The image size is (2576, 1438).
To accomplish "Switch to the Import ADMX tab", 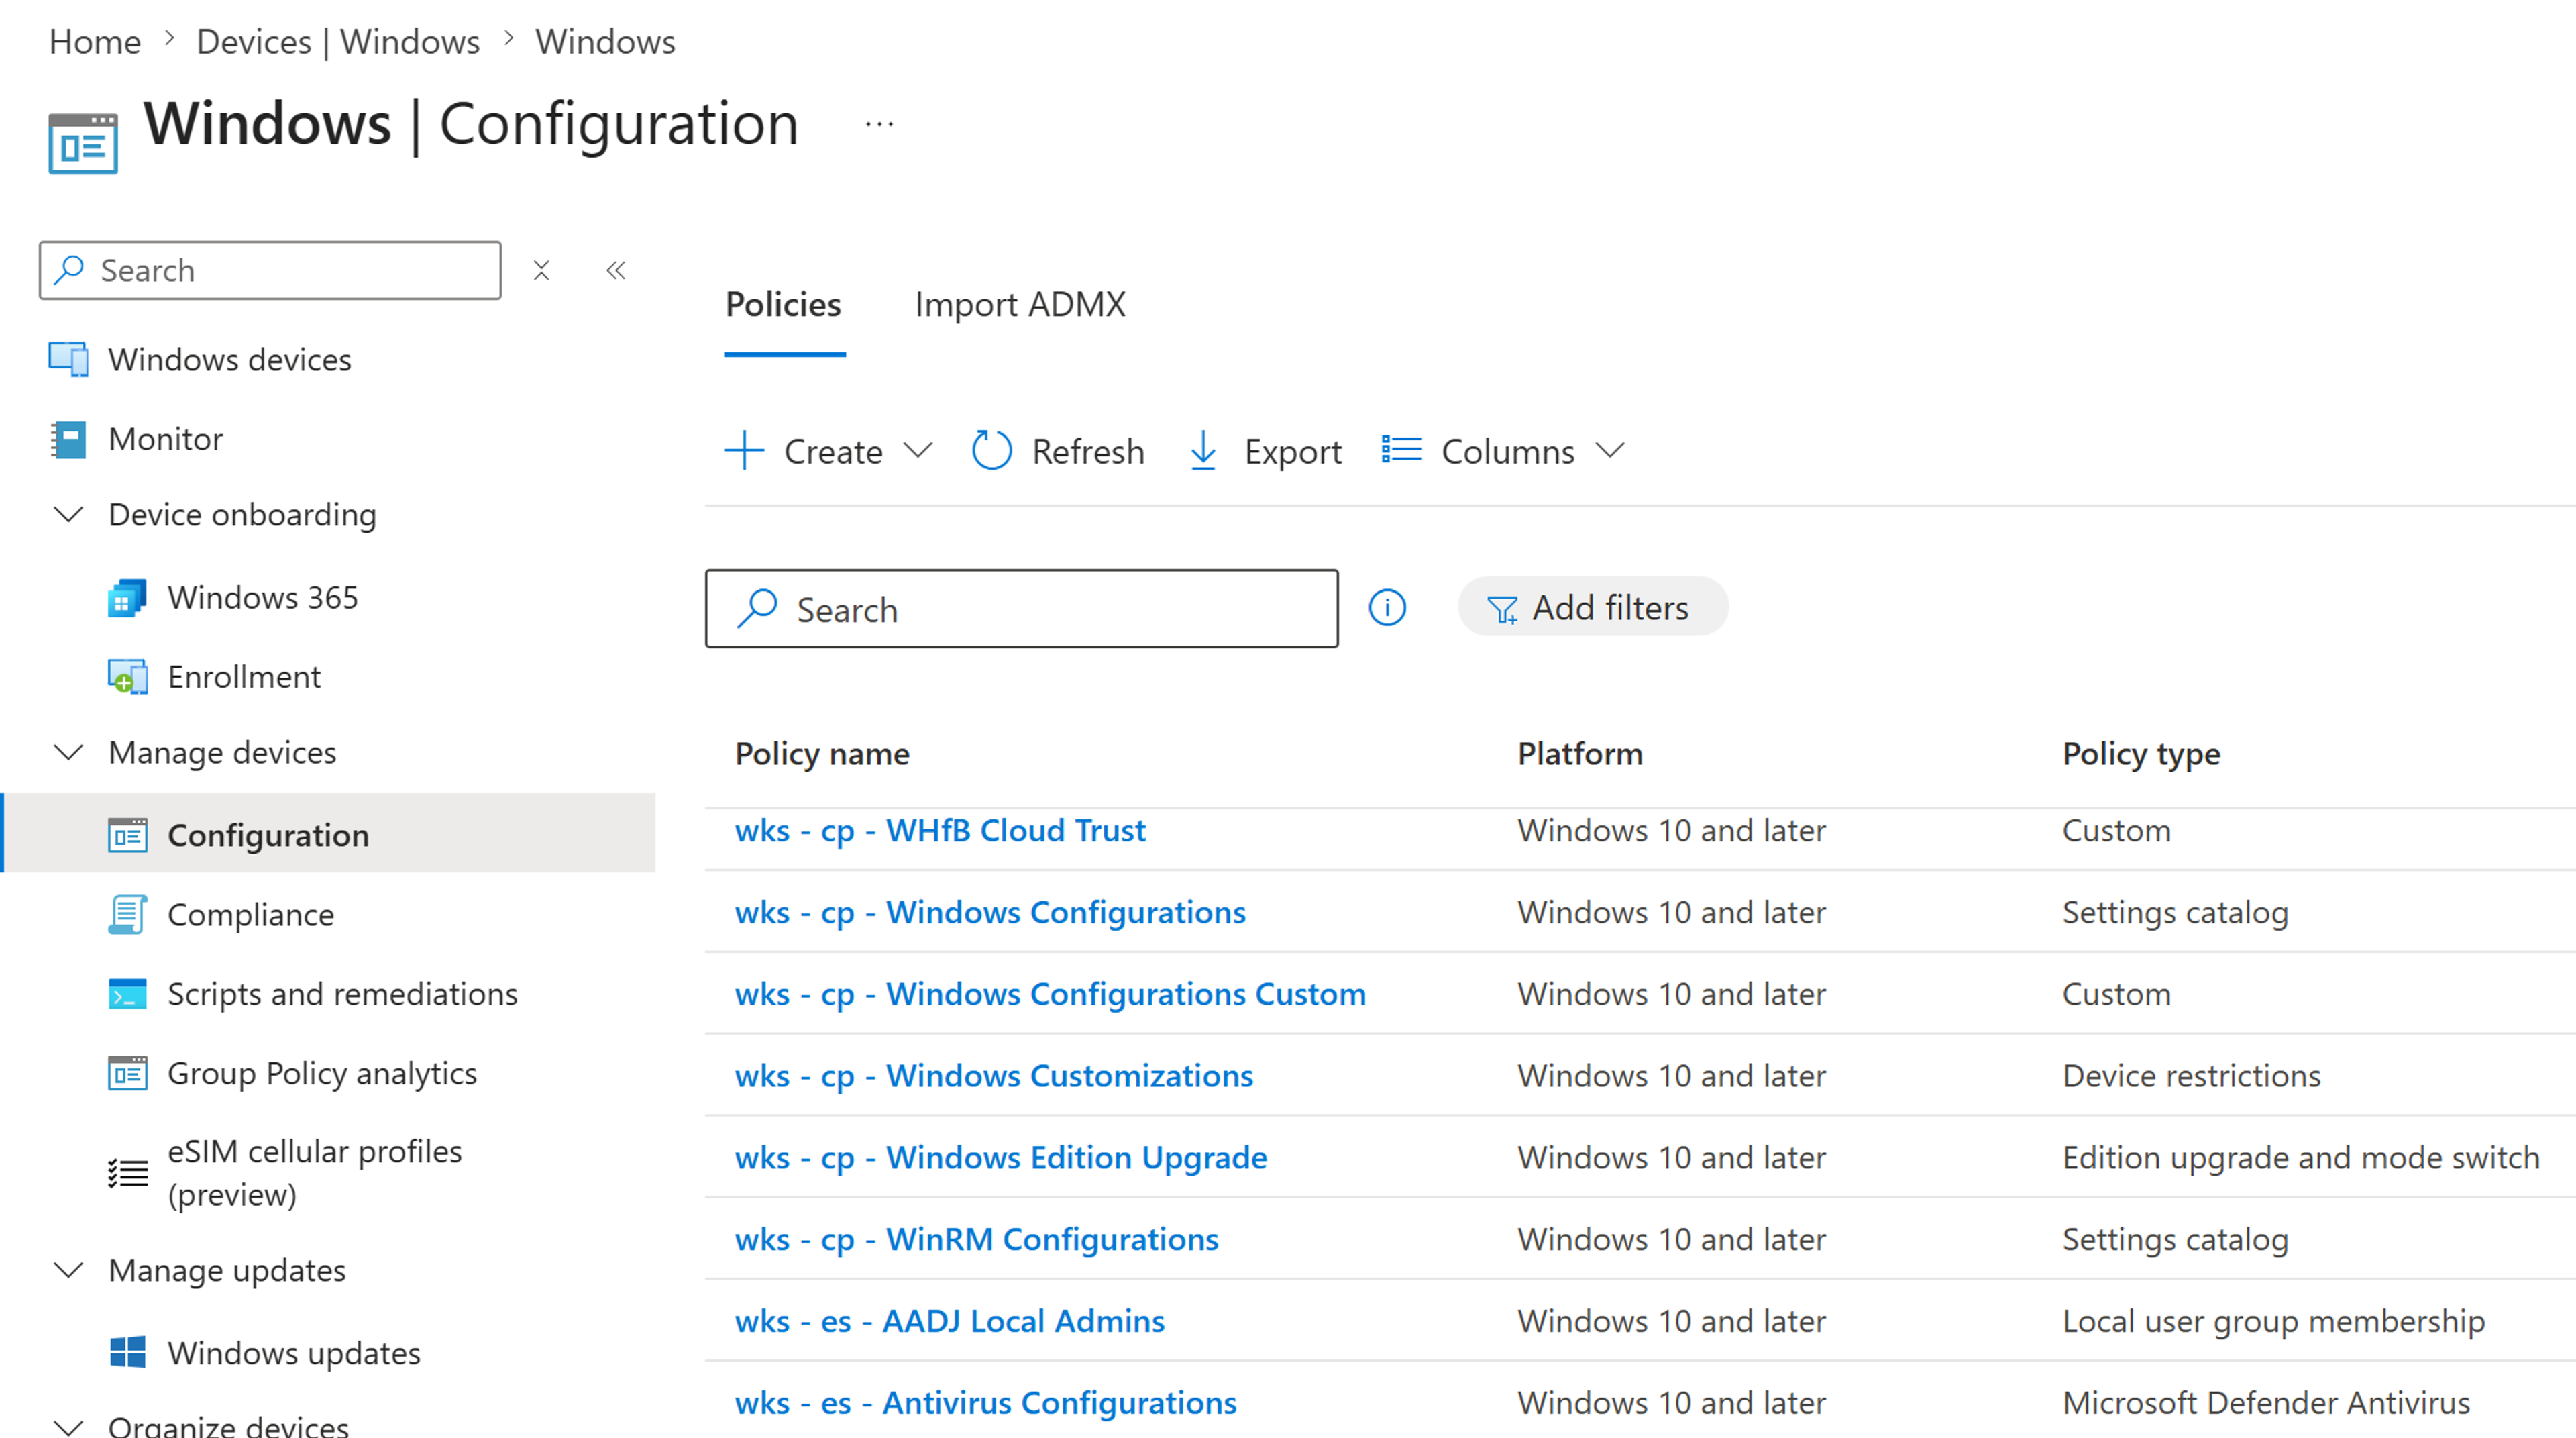I will [1020, 305].
